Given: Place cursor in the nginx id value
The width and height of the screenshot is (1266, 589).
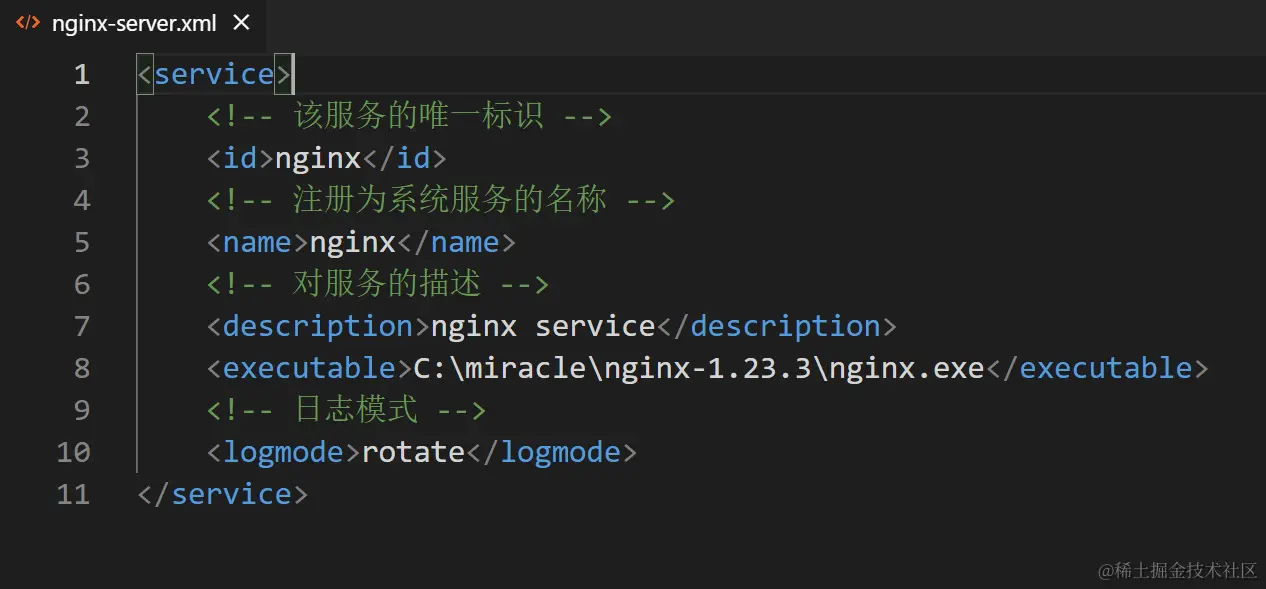Looking at the screenshot, I should [317, 159].
